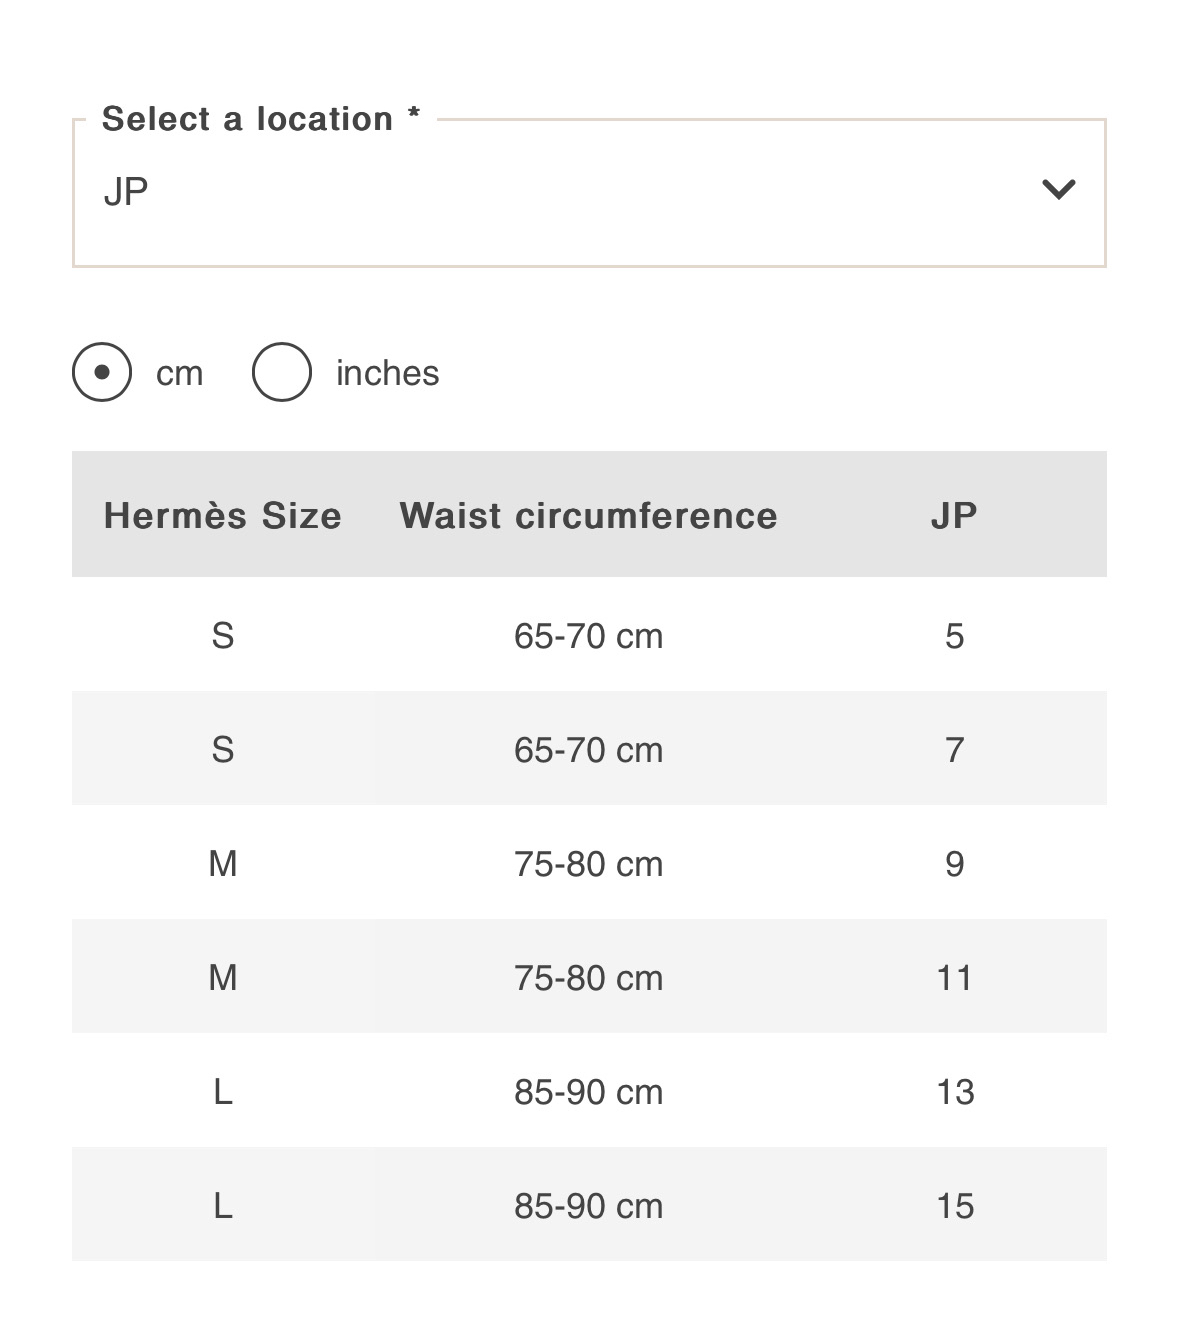Viewport: 1179px width, 1324px height.
Task: Click the JP value in location field
Action: tap(126, 191)
